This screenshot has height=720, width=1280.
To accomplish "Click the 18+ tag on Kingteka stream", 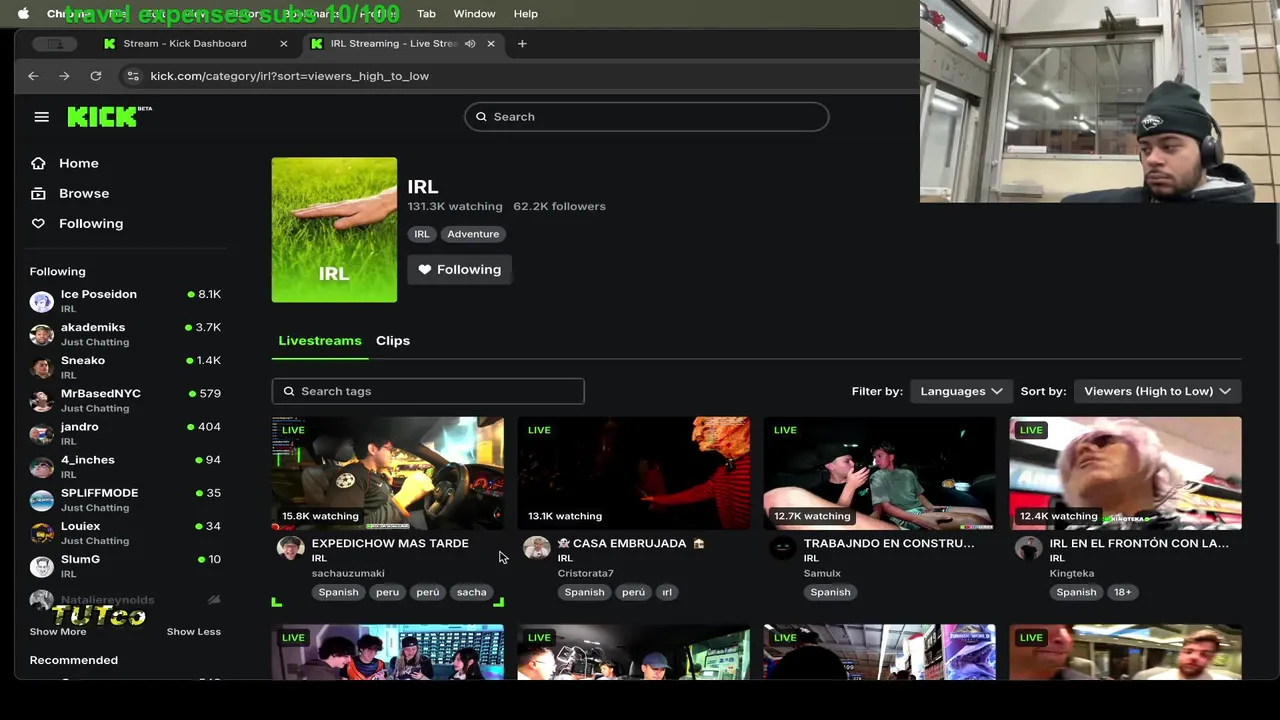I will pos(1123,592).
